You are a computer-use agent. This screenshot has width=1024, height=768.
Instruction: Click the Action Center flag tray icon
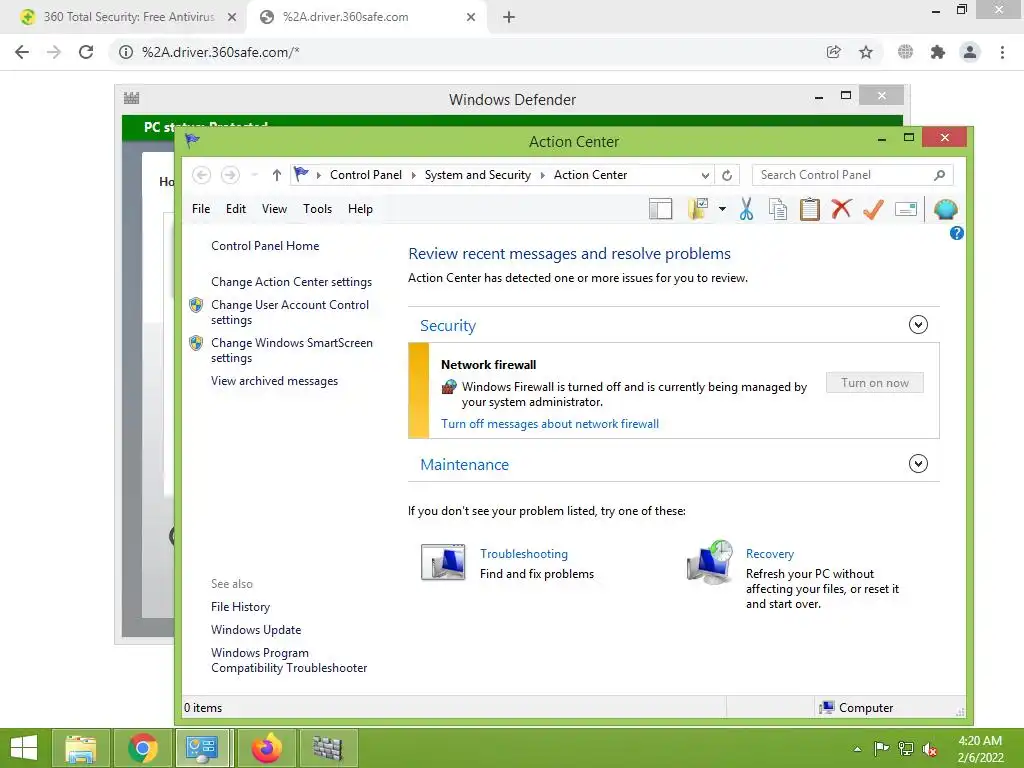pos(881,748)
